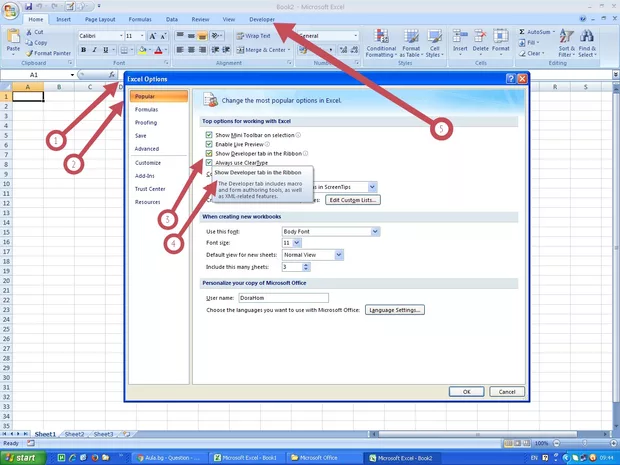
Task: Switch to the Data ribbon tab
Action: point(172,19)
